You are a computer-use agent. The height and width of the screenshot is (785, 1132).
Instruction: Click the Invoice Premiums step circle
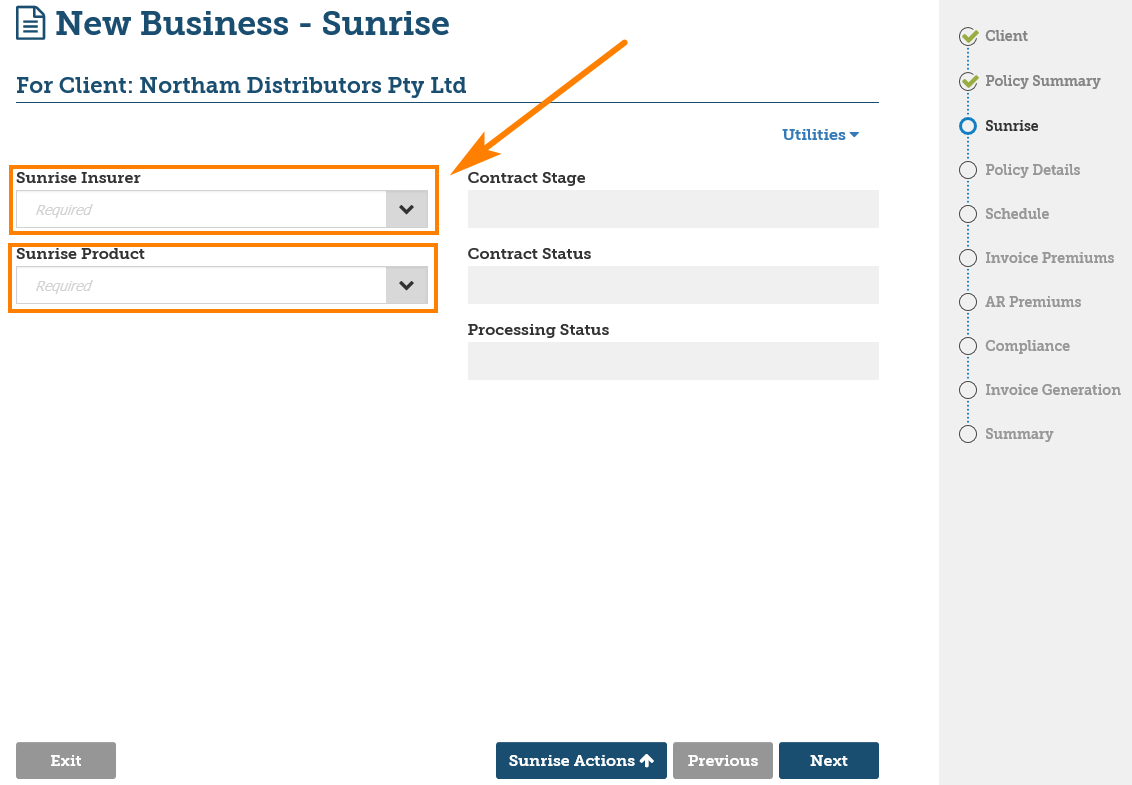pos(967,258)
